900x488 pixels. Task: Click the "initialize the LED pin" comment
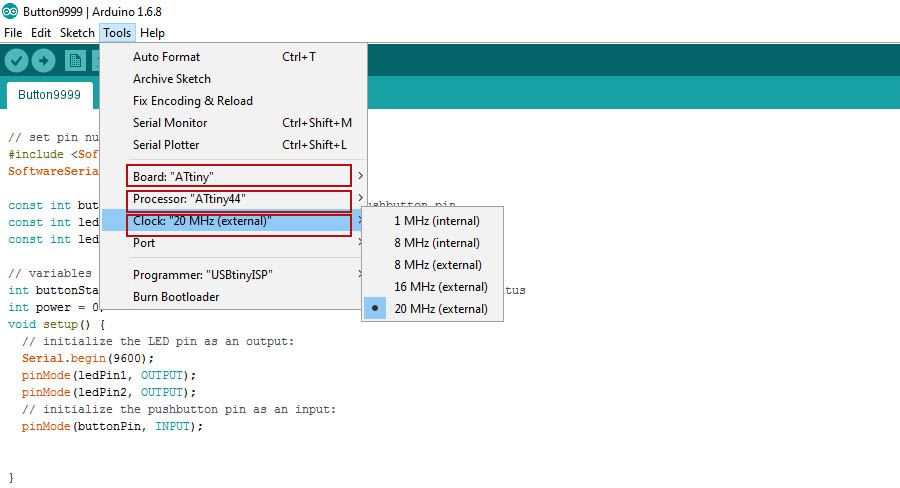(158, 341)
